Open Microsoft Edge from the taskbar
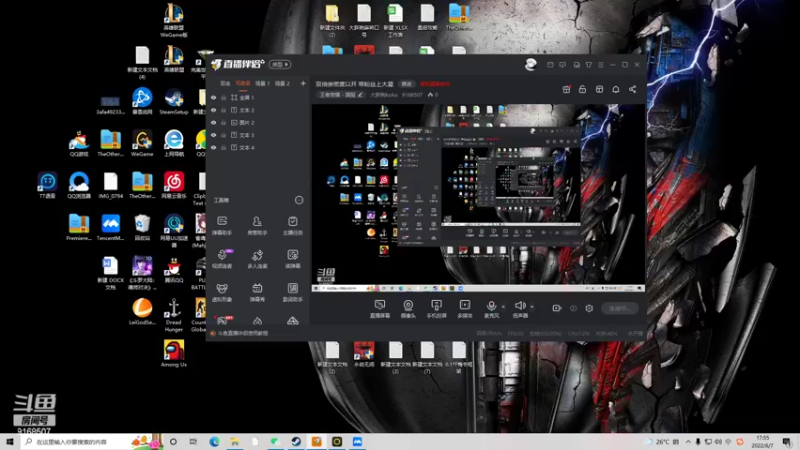Viewport: 800px width, 450px height. [214, 442]
